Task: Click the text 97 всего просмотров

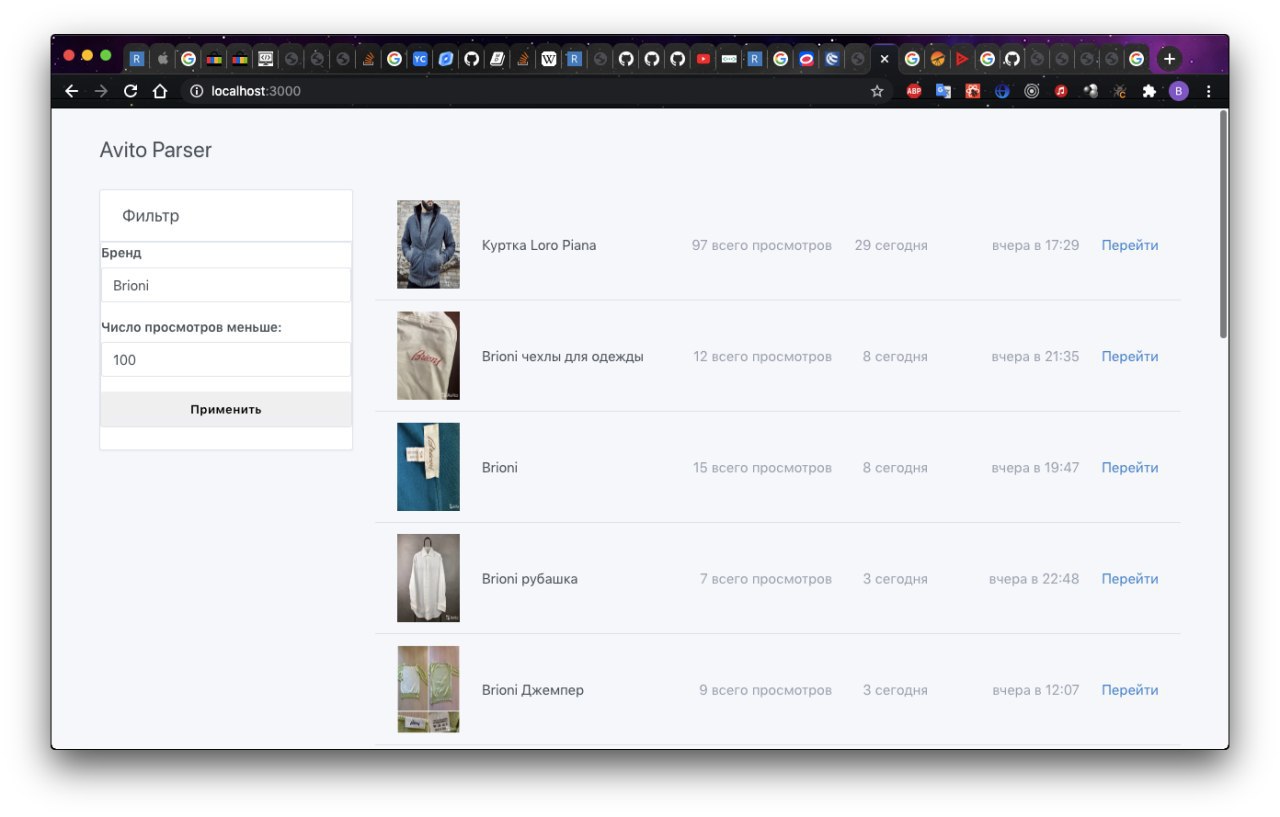Action: (762, 245)
